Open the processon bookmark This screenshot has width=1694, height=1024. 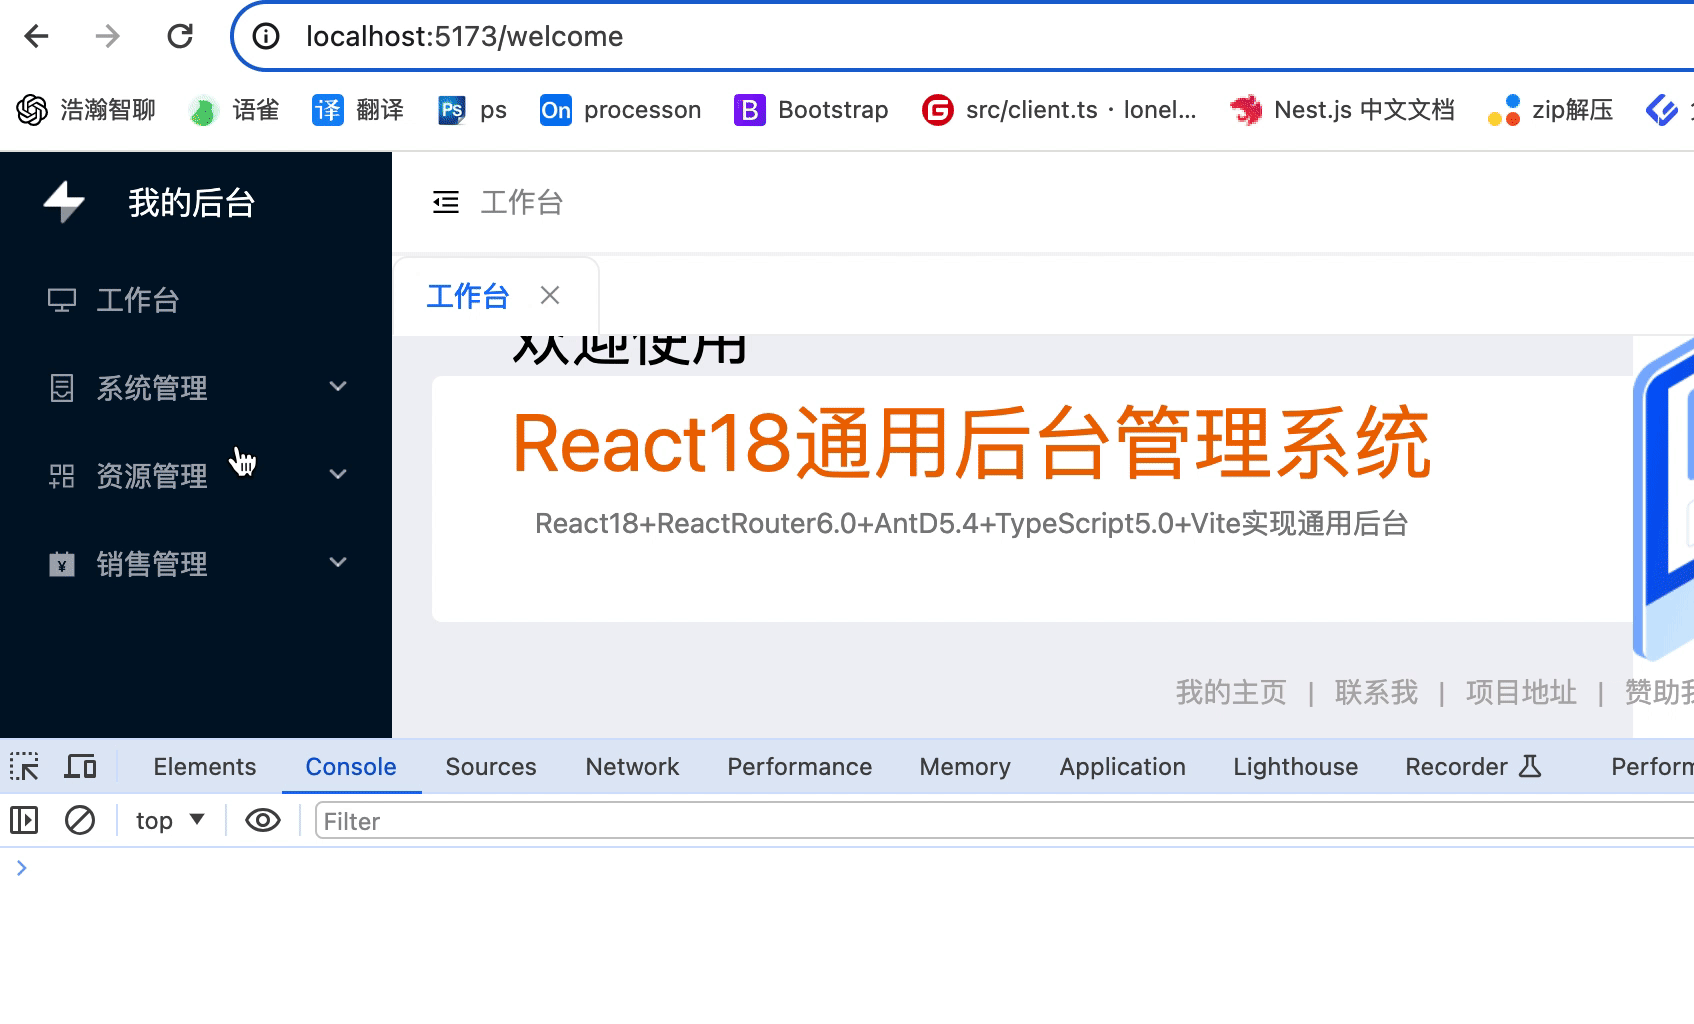[621, 110]
